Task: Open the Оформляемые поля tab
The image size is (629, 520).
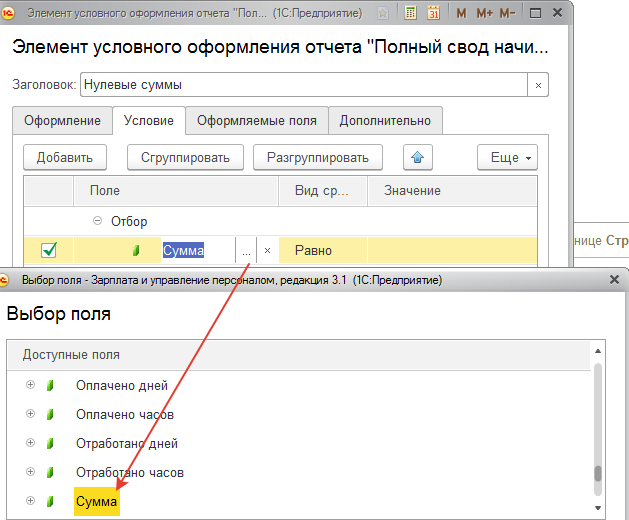Action: pos(257,120)
